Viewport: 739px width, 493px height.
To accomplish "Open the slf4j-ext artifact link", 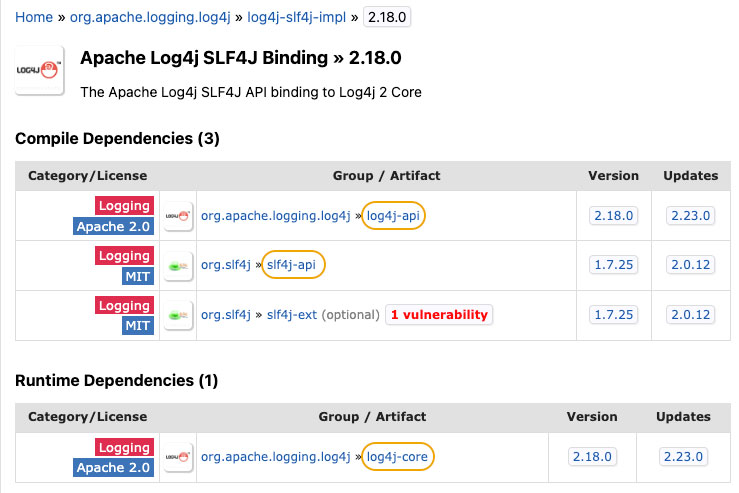I will [292, 315].
